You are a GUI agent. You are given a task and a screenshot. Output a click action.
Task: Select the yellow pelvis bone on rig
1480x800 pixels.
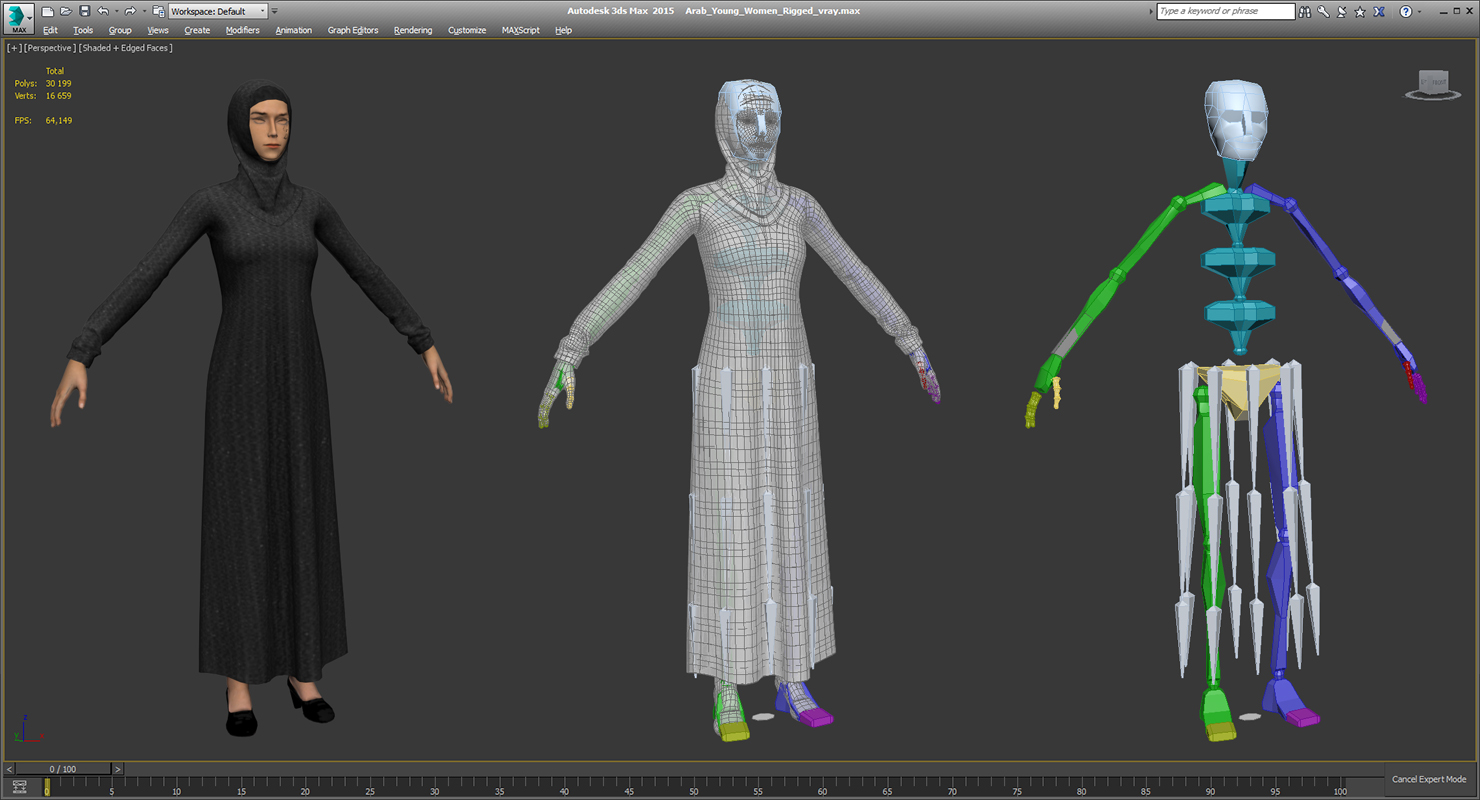[1240, 390]
